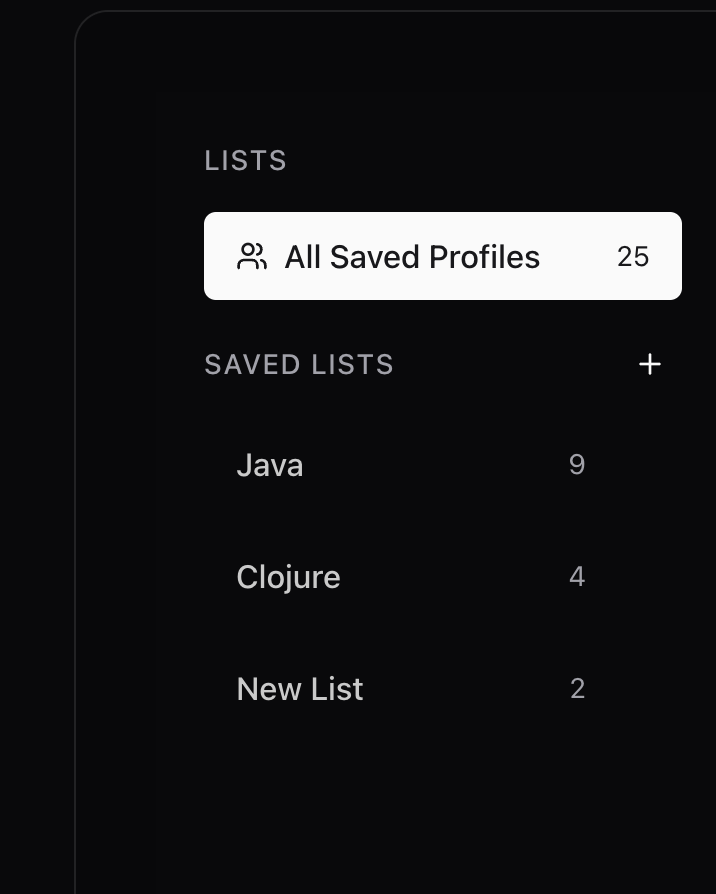Click the number 4 next to Clojure
This screenshot has height=894, width=716.
tap(578, 576)
